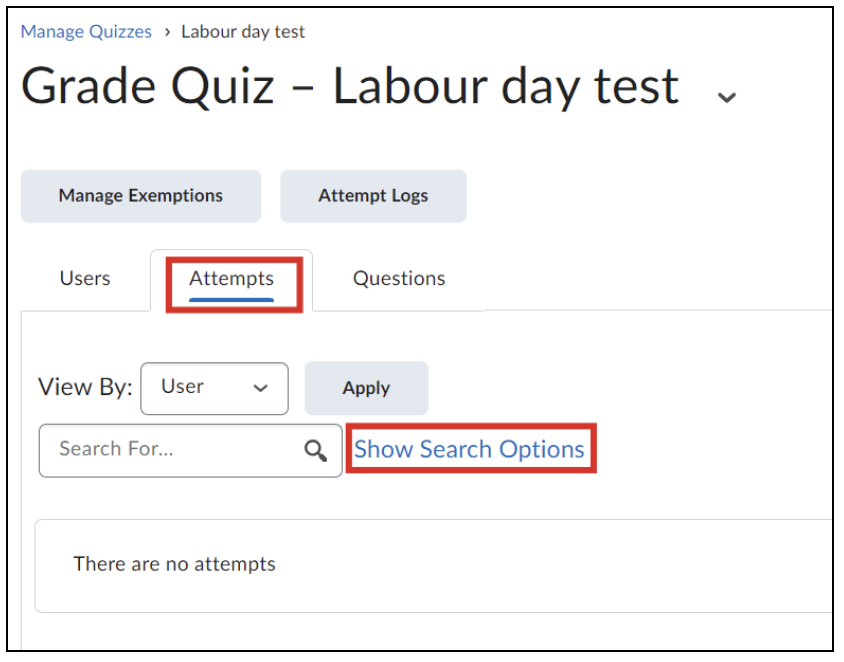
Task: Open the View By User dropdown
Action: click(214, 388)
